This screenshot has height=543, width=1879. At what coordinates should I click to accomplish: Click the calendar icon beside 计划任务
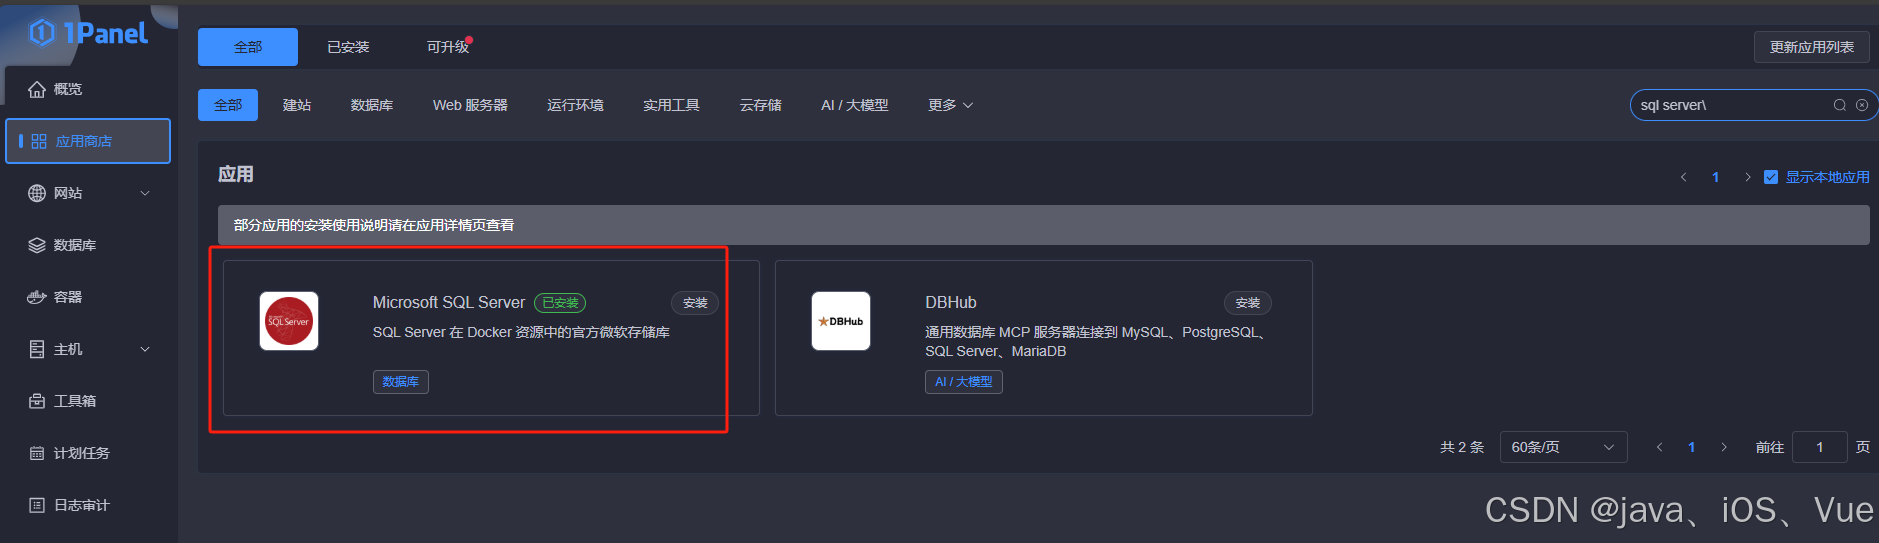point(37,453)
